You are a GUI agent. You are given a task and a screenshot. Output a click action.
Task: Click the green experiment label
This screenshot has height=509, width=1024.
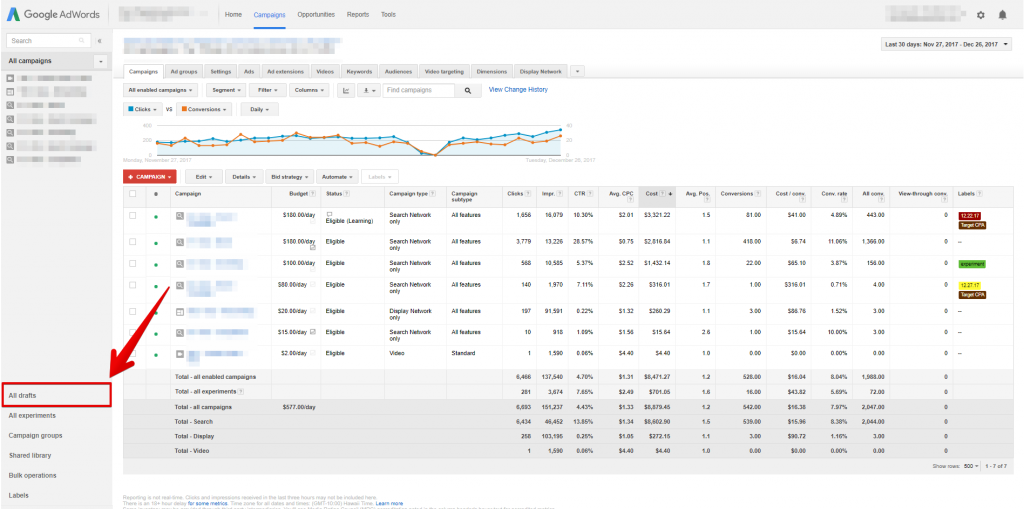(x=972, y=264)
